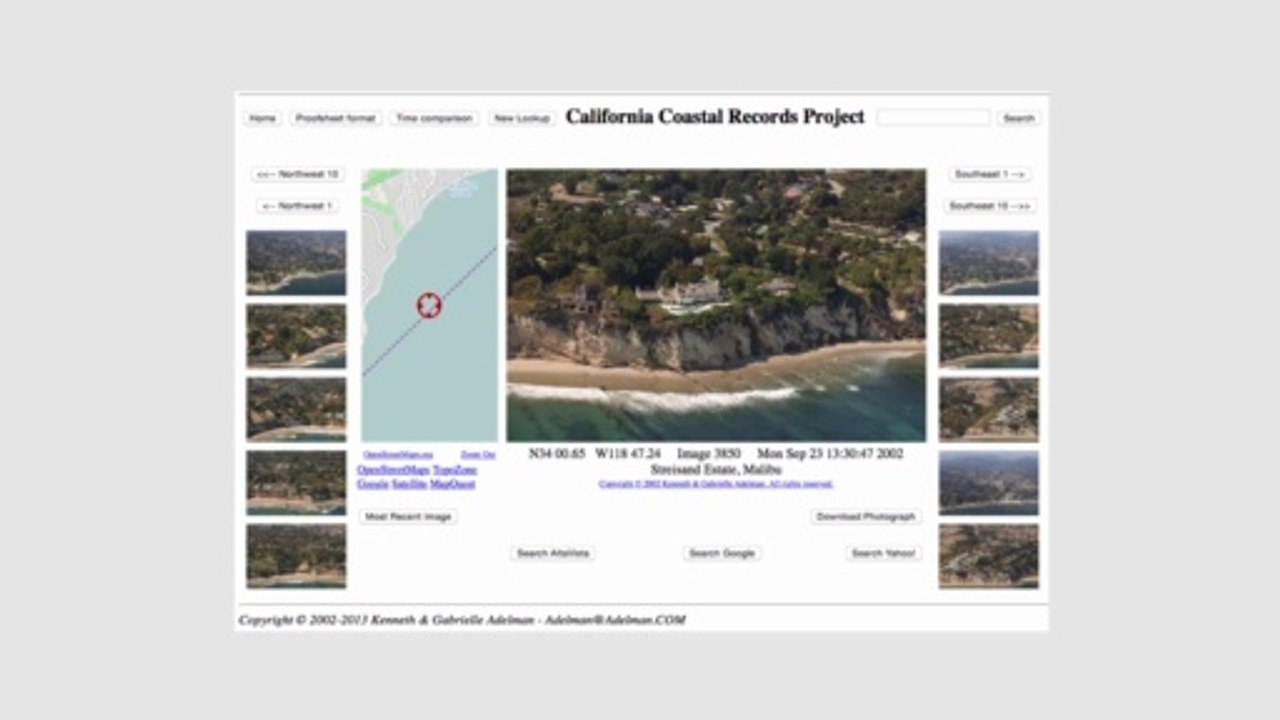Open fourth thumbnail in left column
1280x720 pixels.
[x=296, y=483]
